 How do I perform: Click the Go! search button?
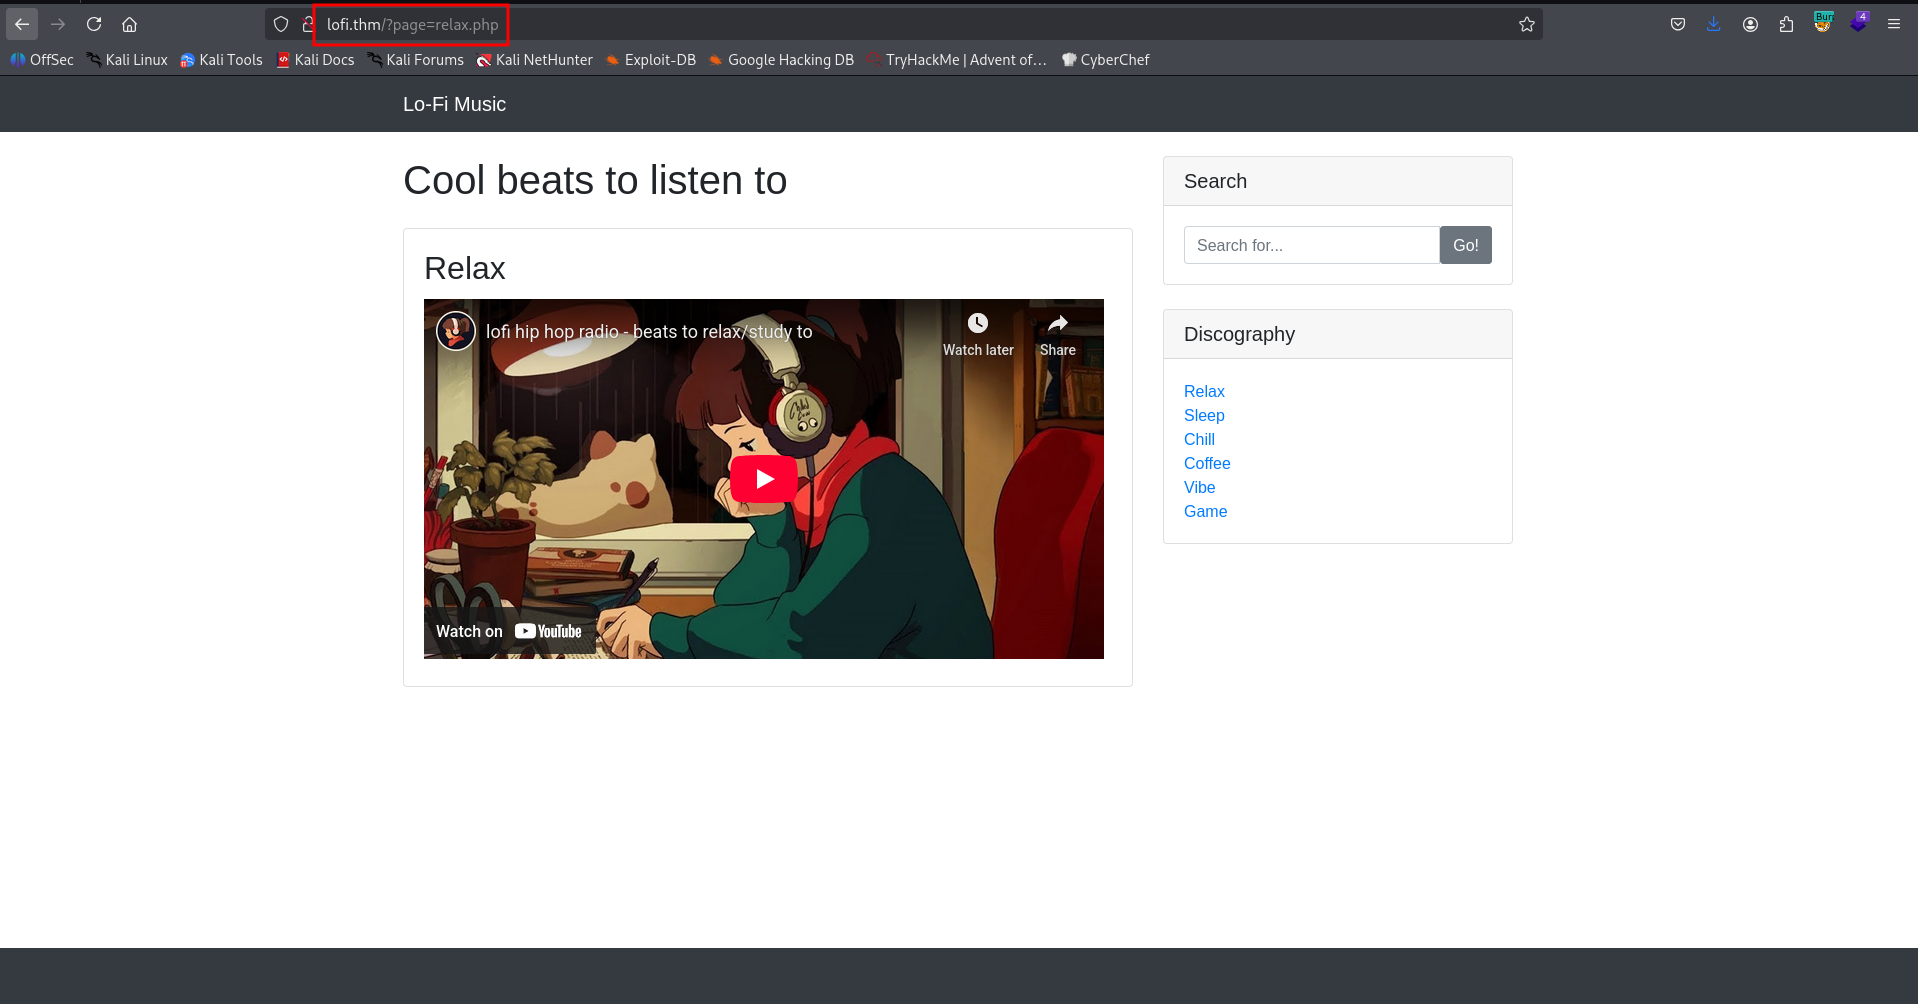1465,245
